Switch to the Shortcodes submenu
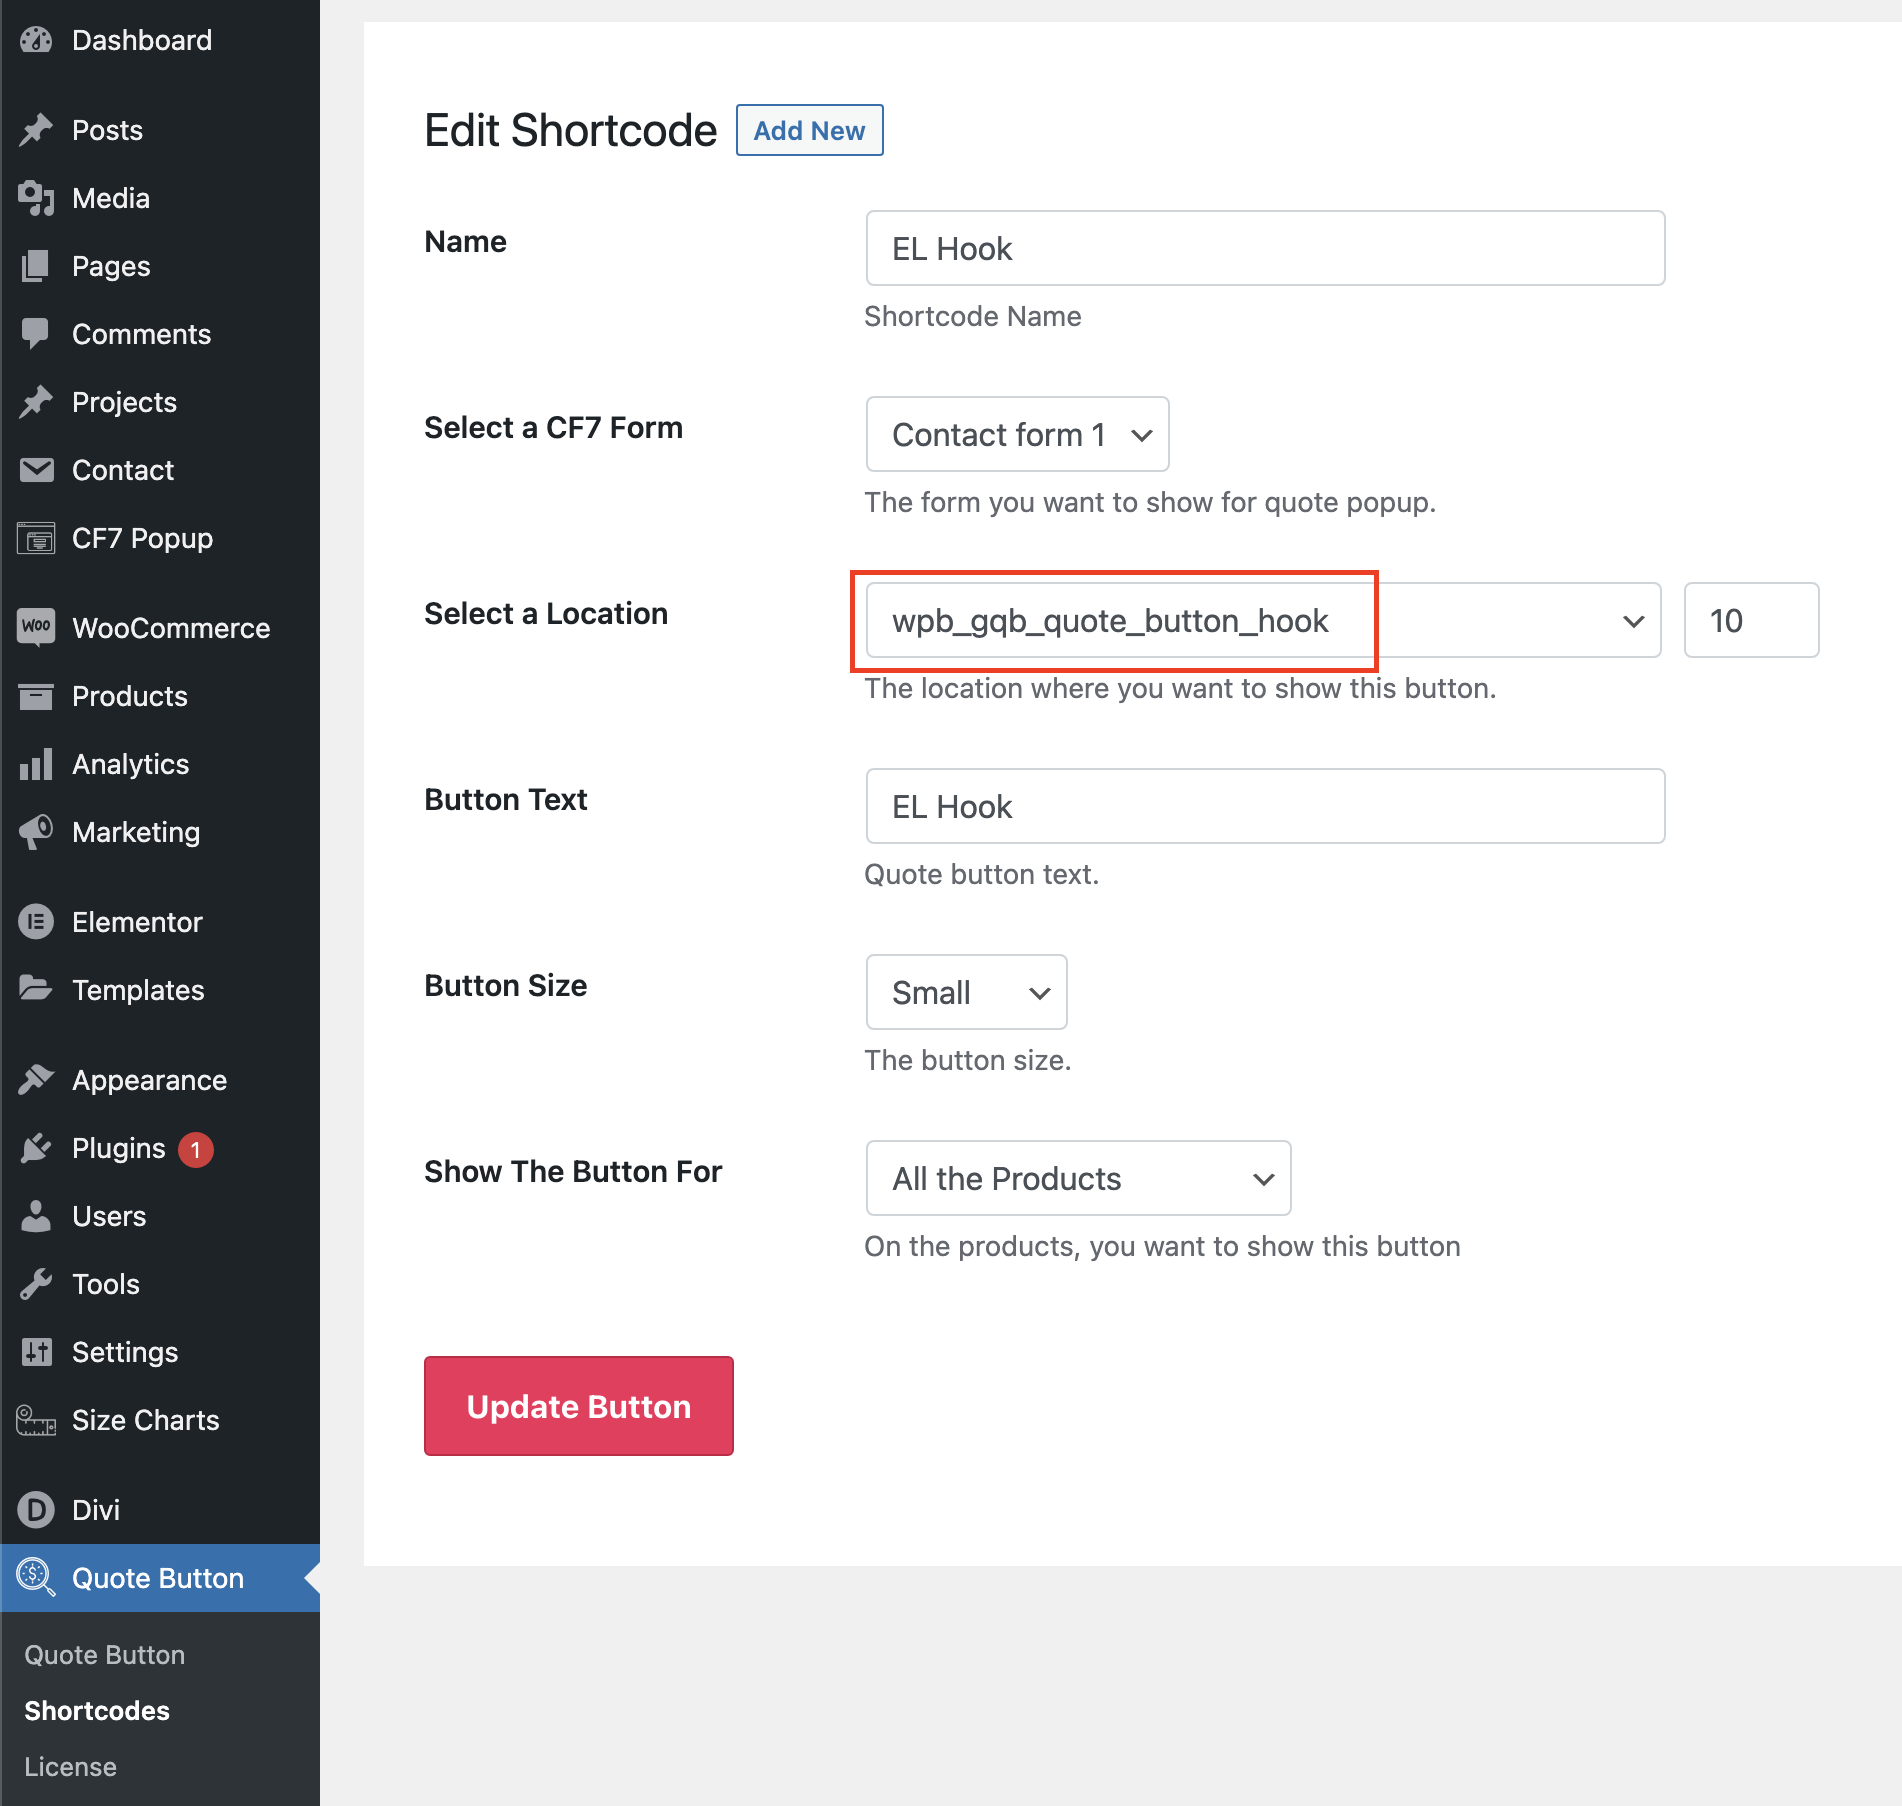Screen dimensions: 1902x1806 coord(96,1710)
